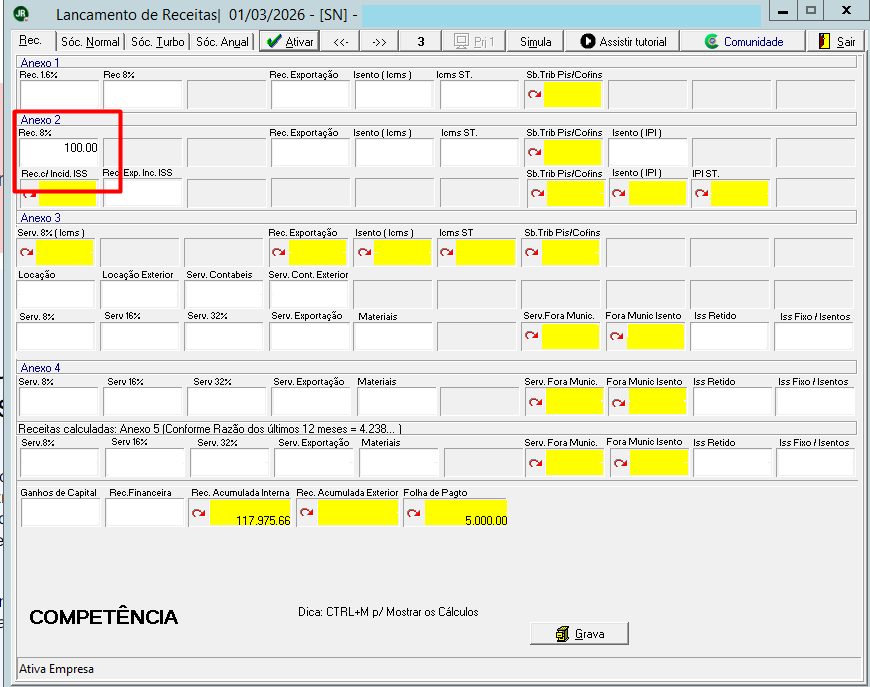Image resolution: width=870 pixels, height=687 pixels.
Task: Click the Anexo 3 Serv 16% field
Action: point(140,336)
